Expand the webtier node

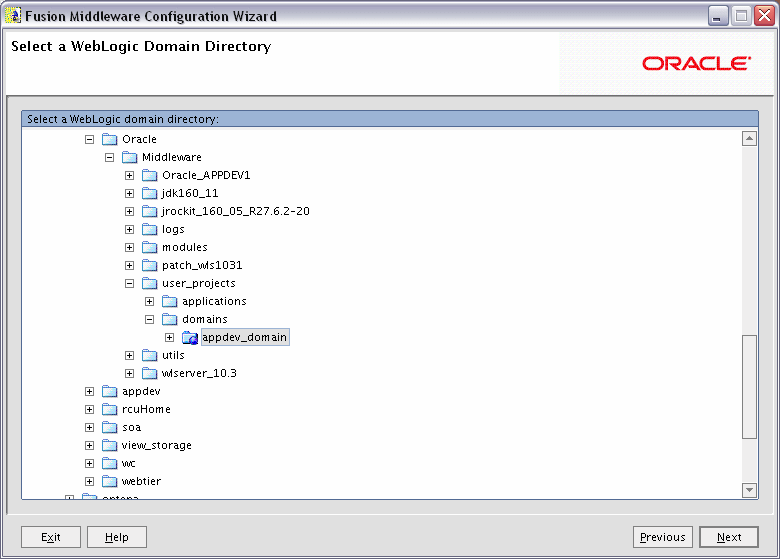pos(90,481)
